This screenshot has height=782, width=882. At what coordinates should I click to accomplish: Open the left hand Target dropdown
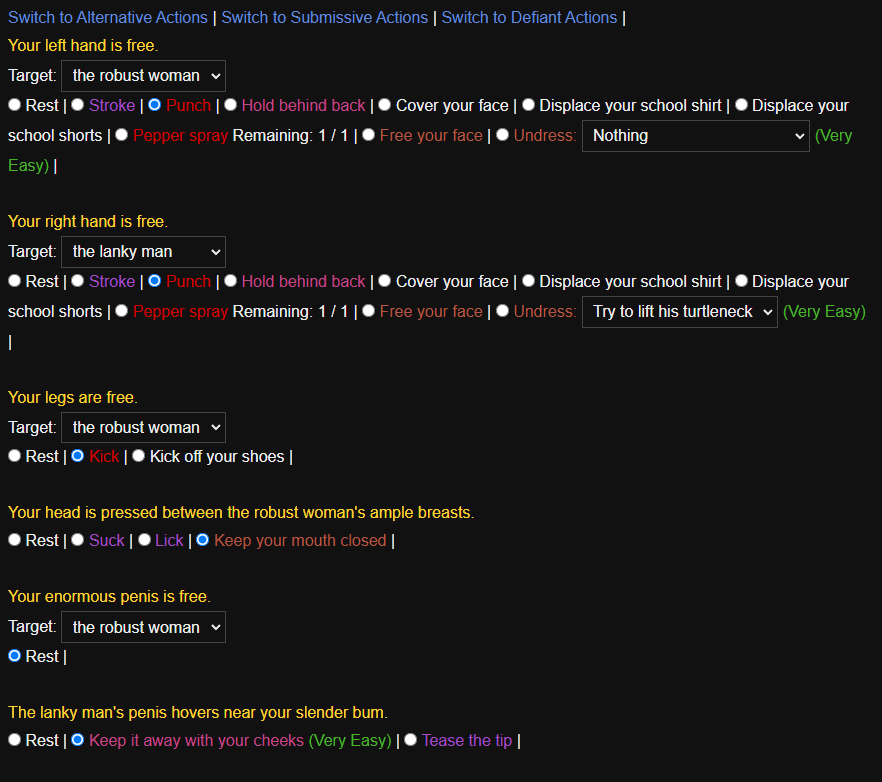coord(143,76)
